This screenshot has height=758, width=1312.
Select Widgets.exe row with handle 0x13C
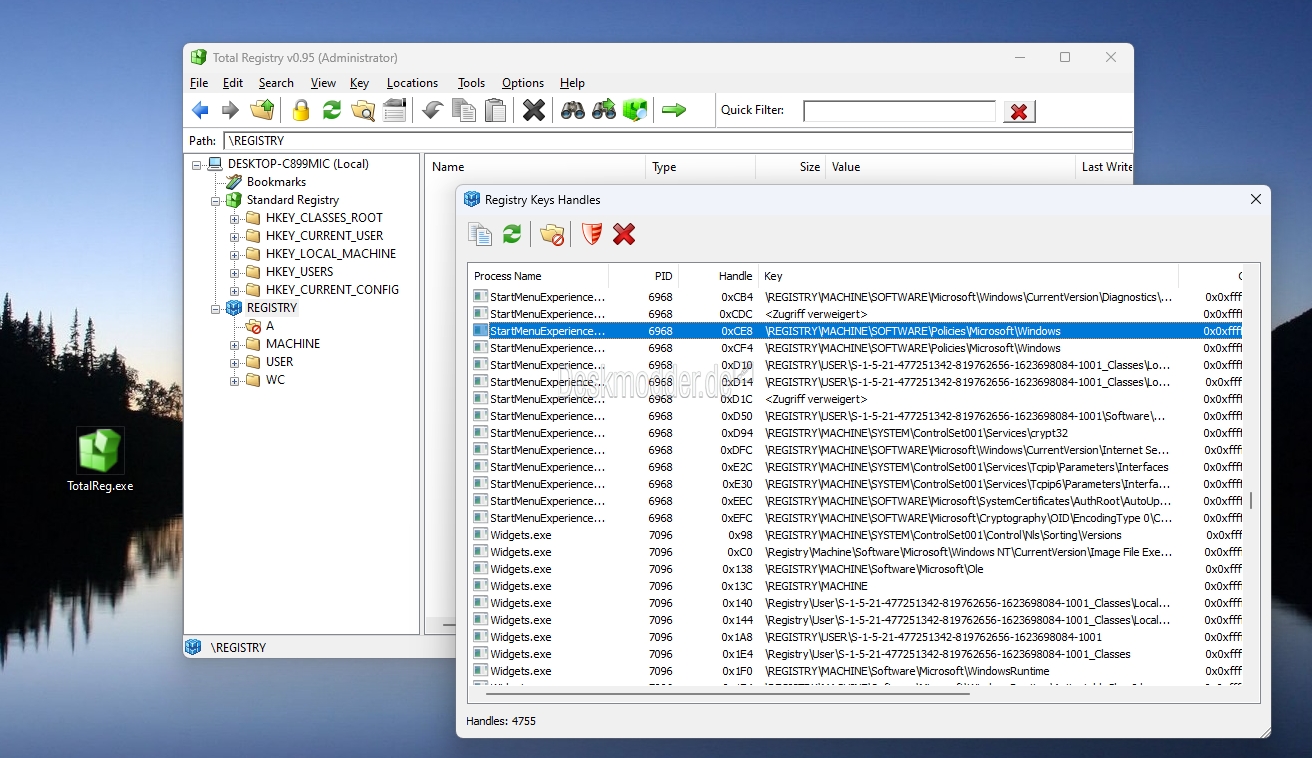[x=856, y=586]
